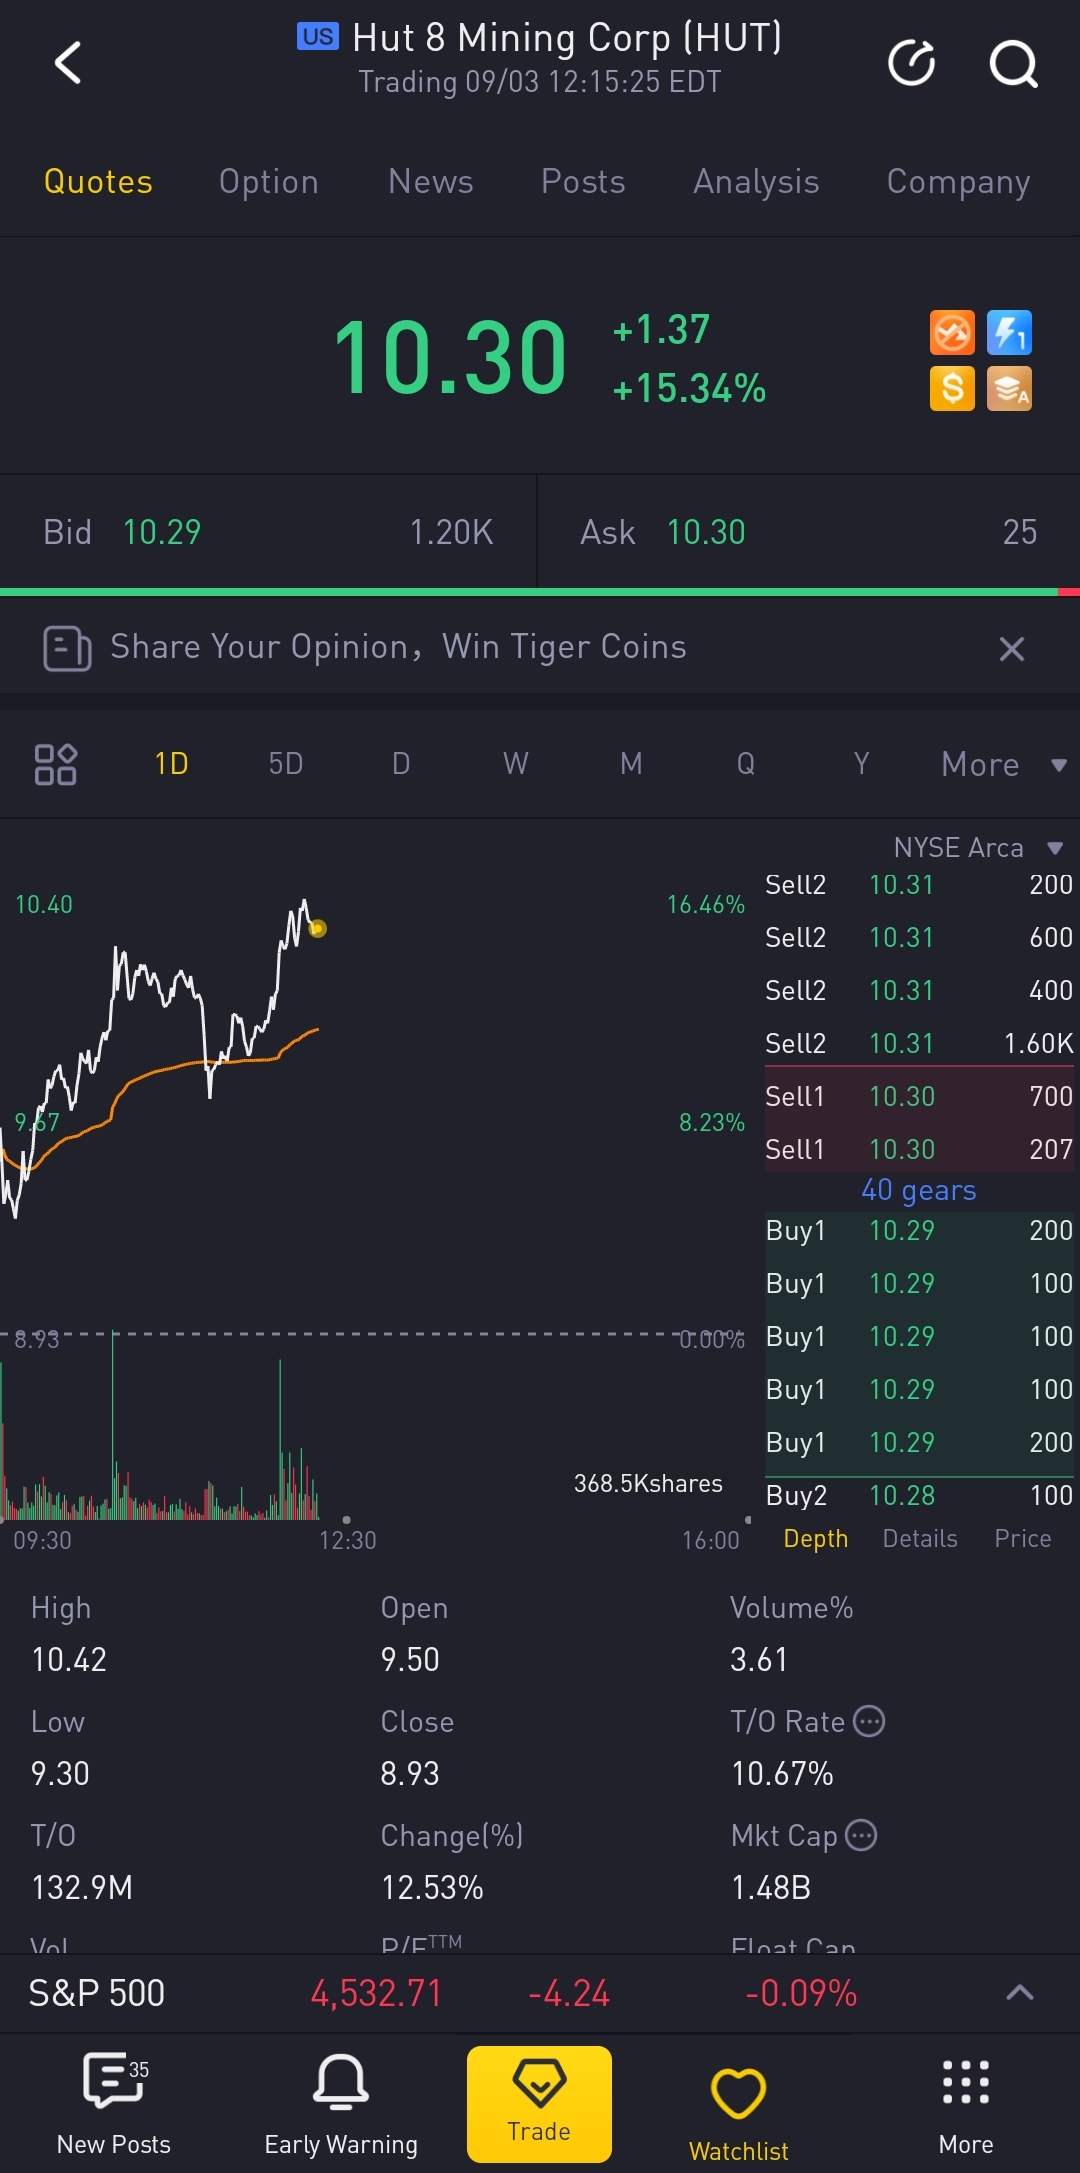Tap the Sell2 row with 1.60K size

[919, 1044]
